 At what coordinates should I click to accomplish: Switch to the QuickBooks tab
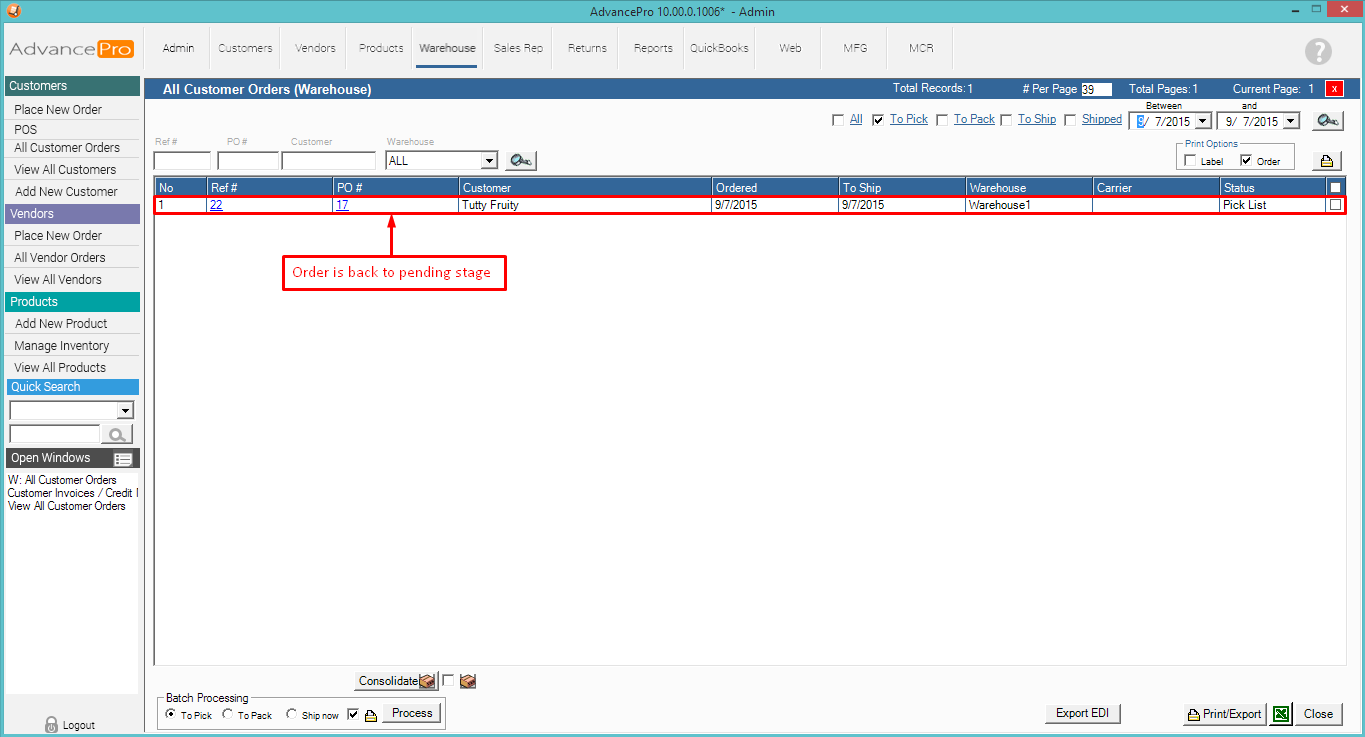tap(719, 48)
